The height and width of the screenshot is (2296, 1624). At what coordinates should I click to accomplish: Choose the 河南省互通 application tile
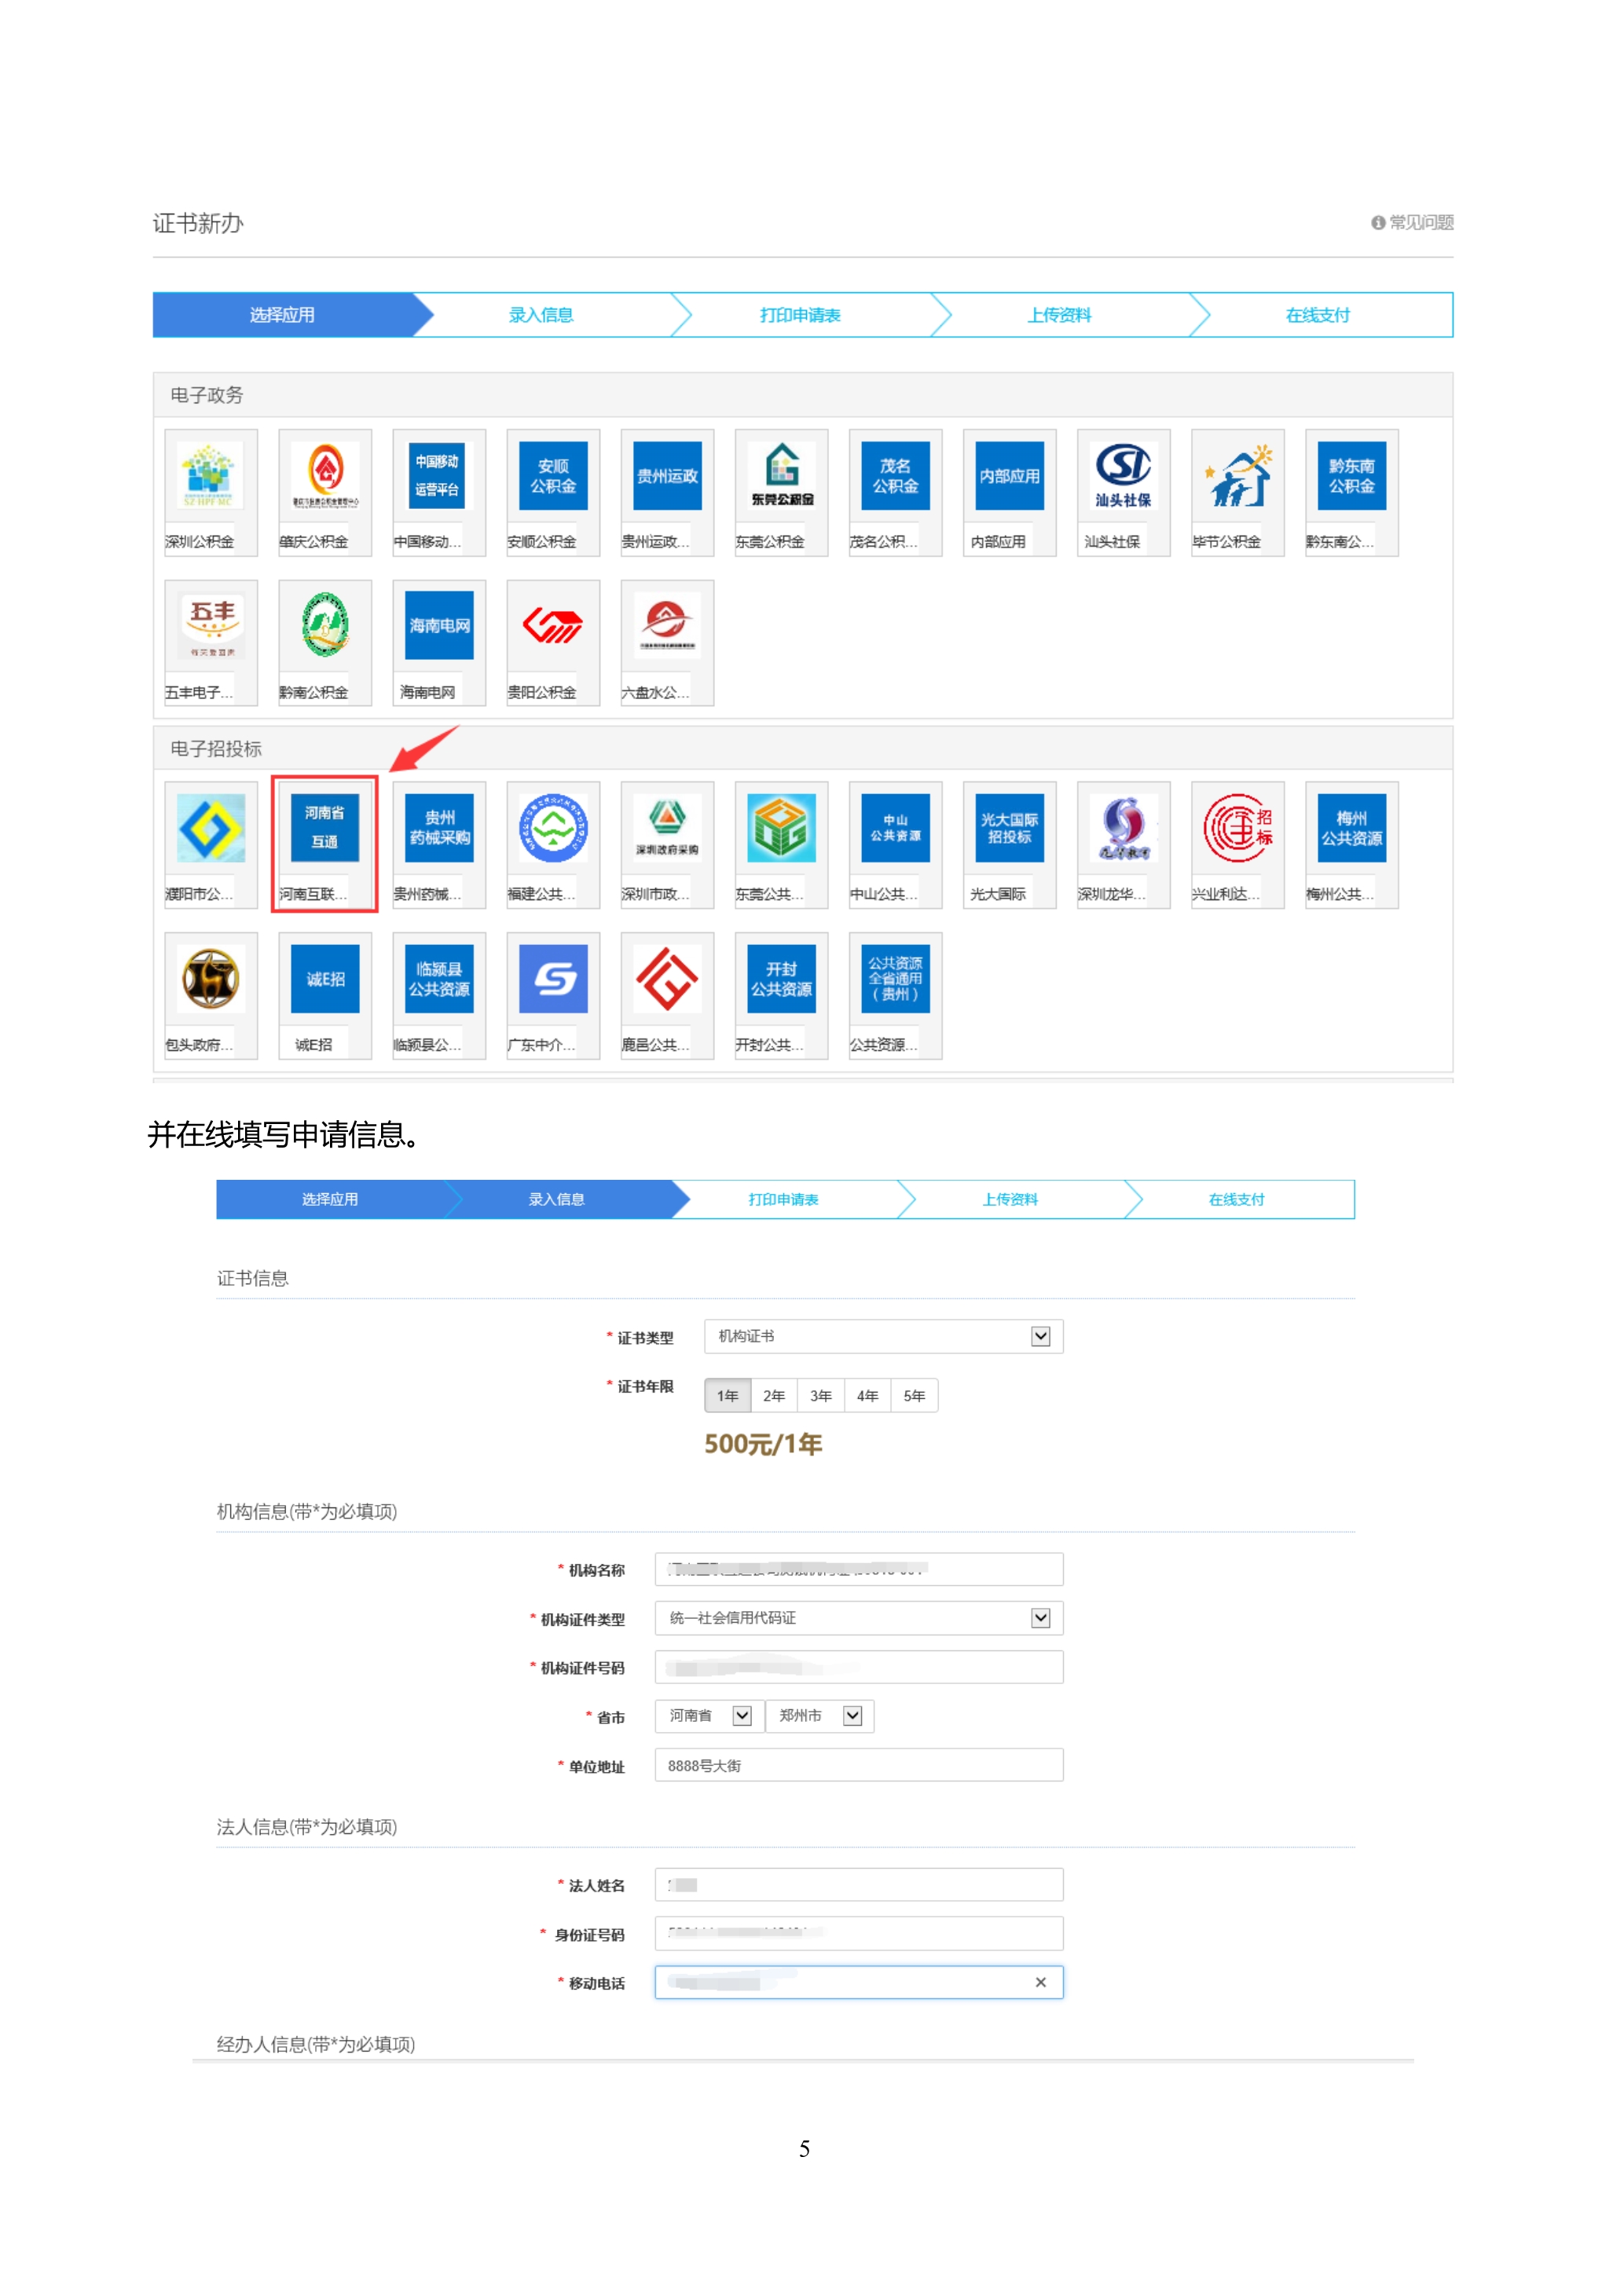click(325, 845)
